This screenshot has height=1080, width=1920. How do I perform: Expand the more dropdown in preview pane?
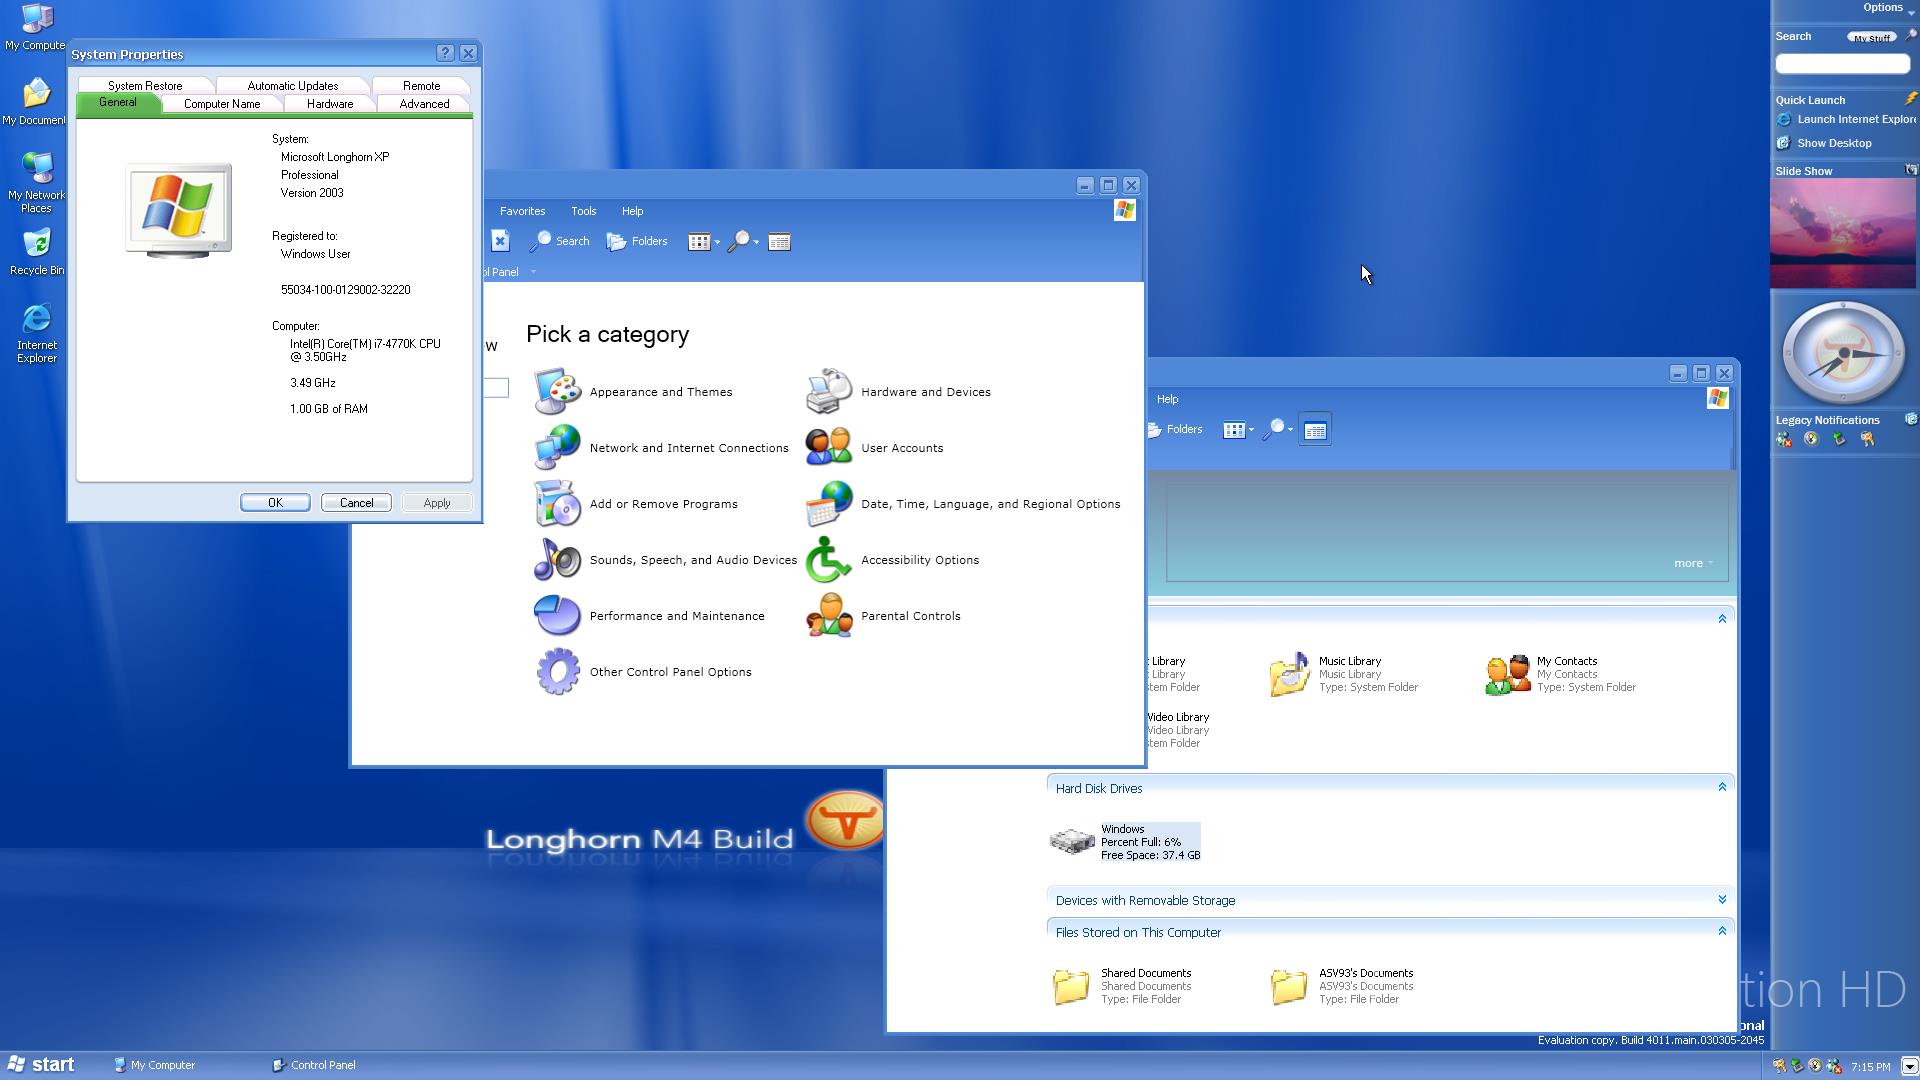(x=1693, y=563)
